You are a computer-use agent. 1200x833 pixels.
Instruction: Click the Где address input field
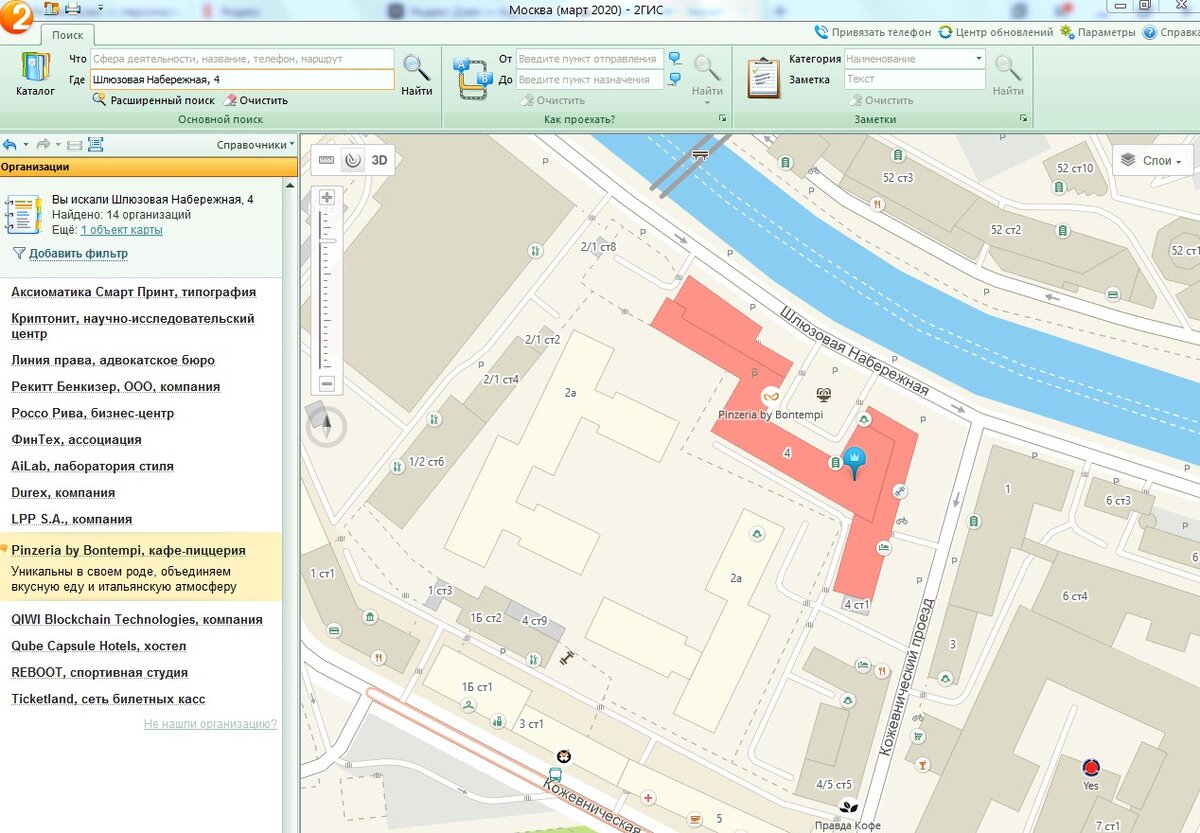(242, 79)
